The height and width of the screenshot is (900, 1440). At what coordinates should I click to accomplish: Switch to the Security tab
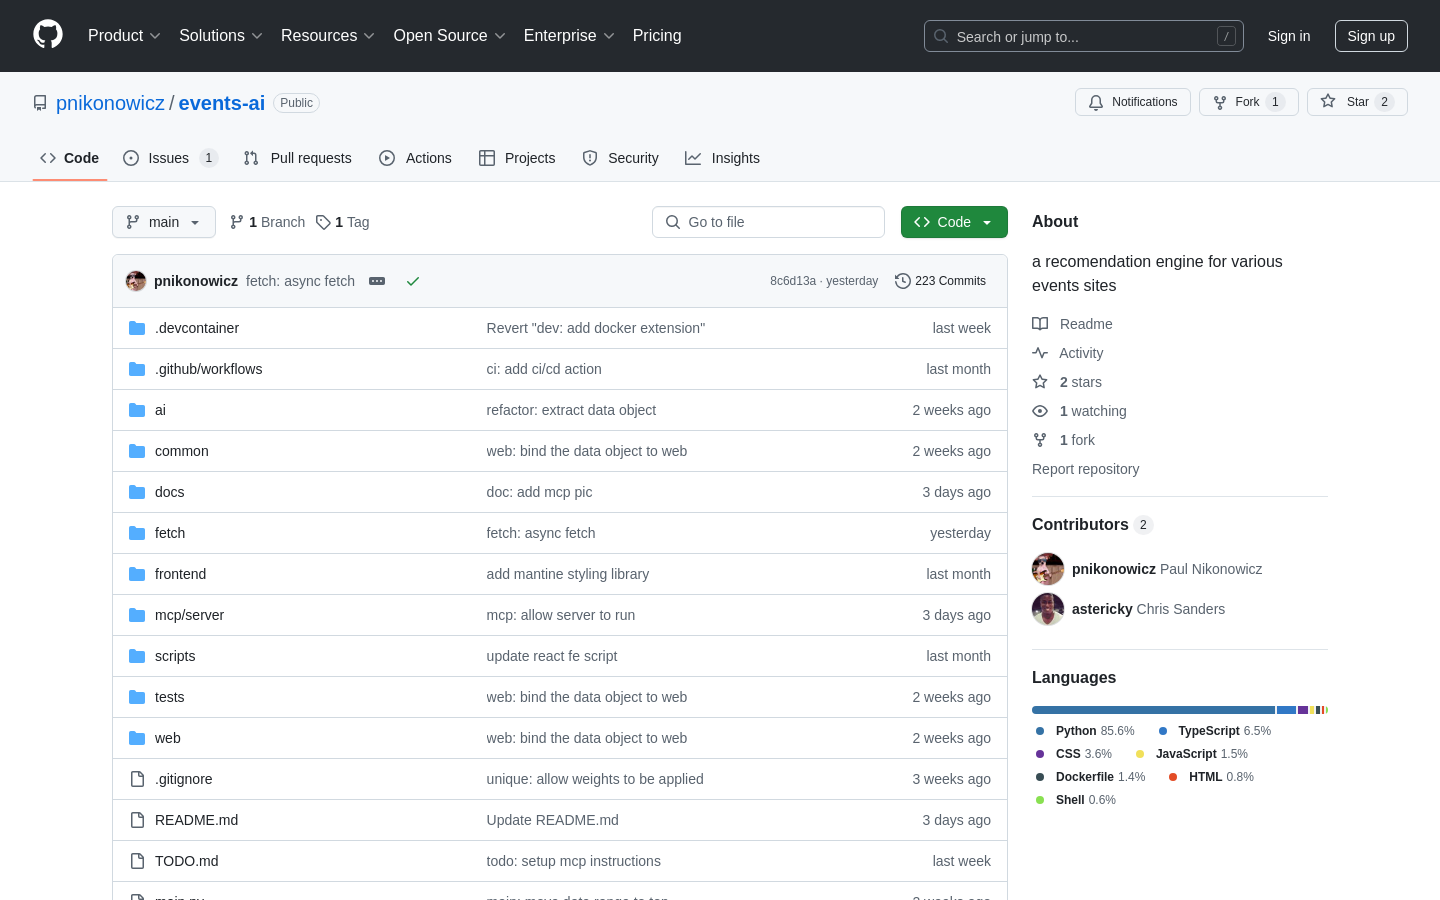621,158
